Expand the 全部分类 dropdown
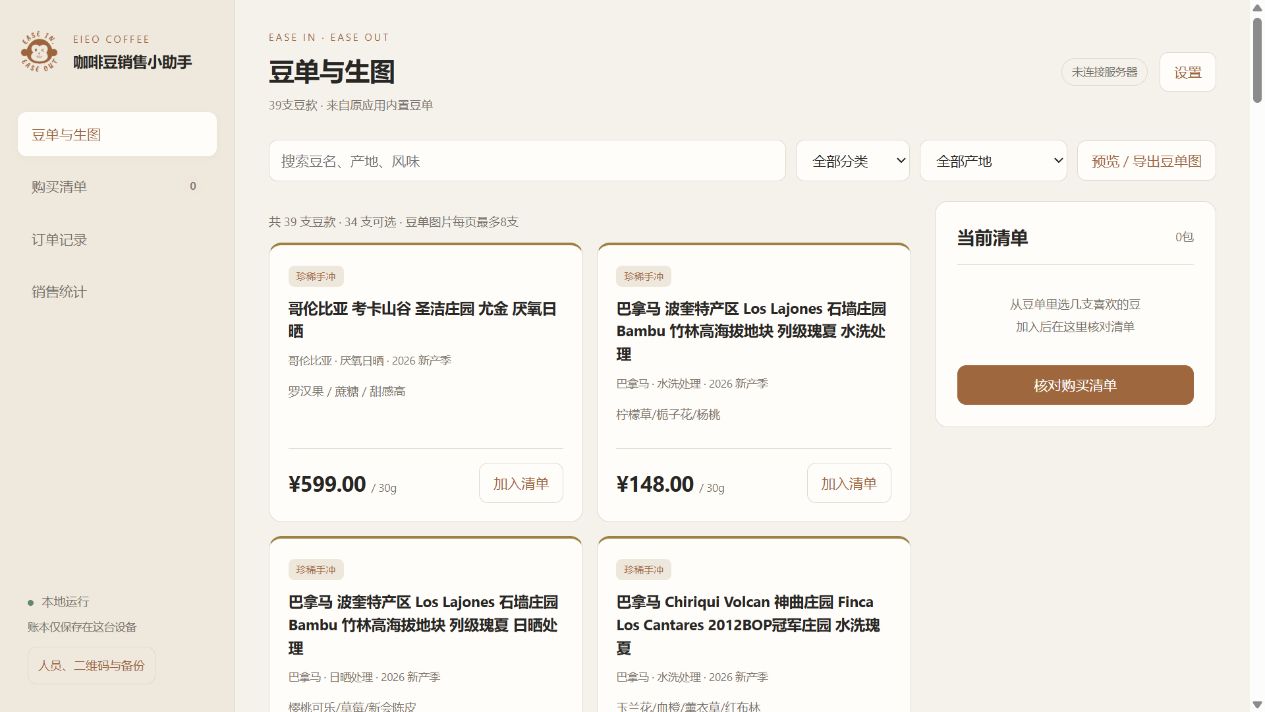This screenshot has width=1265, height=712. point(852,161)
